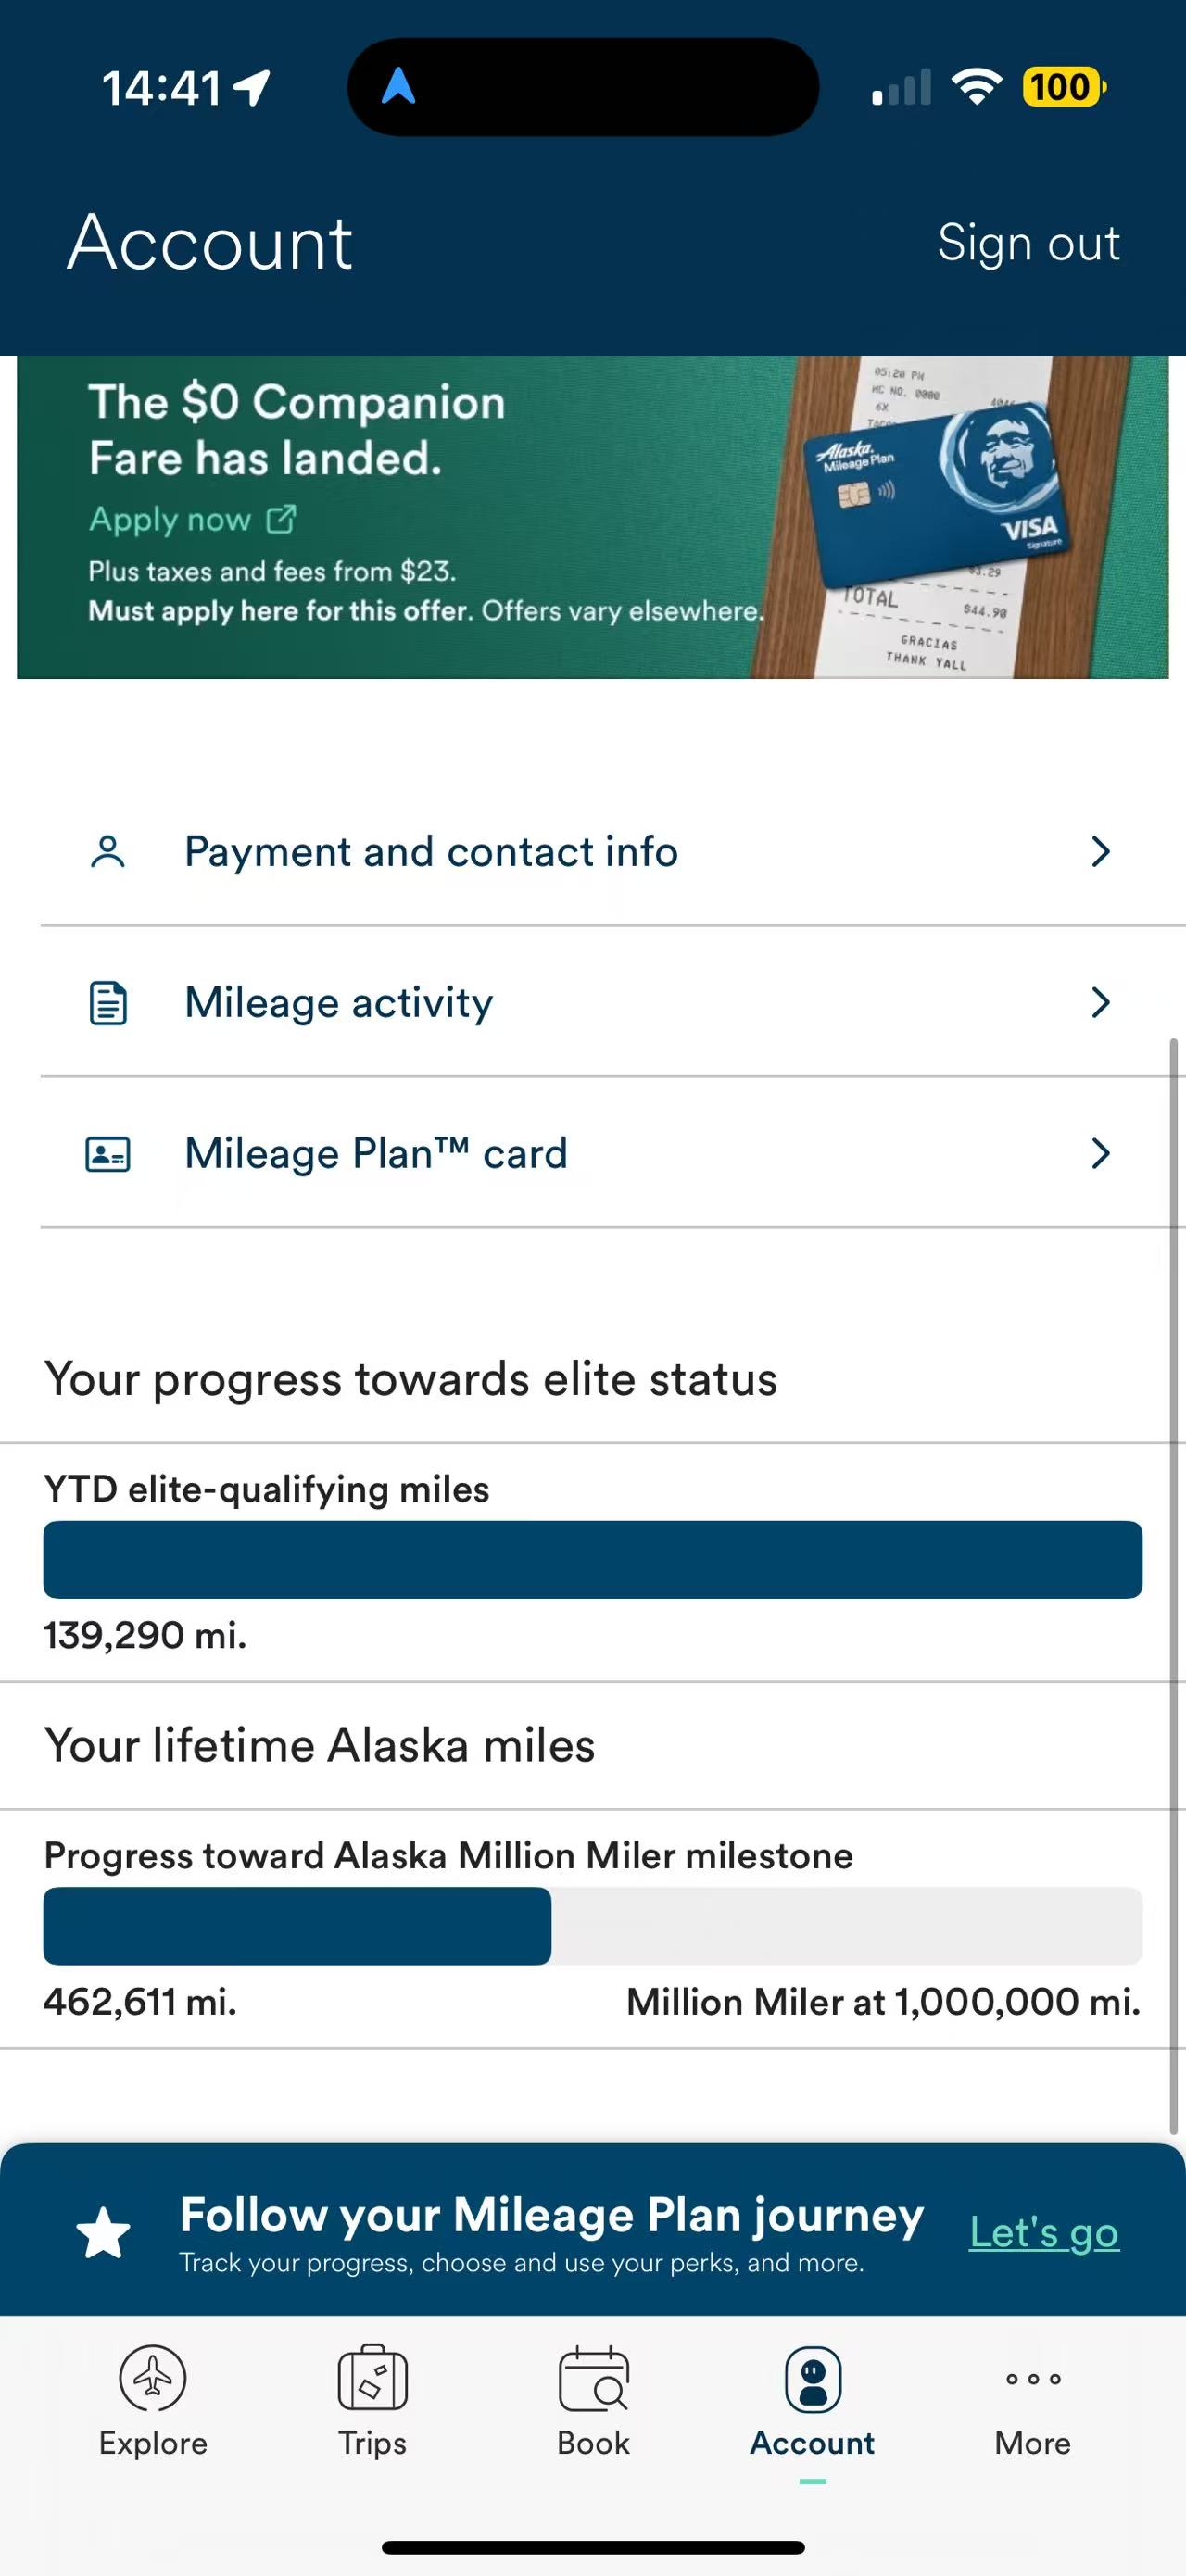Tap the Let's go link

pos(1044,2233)
